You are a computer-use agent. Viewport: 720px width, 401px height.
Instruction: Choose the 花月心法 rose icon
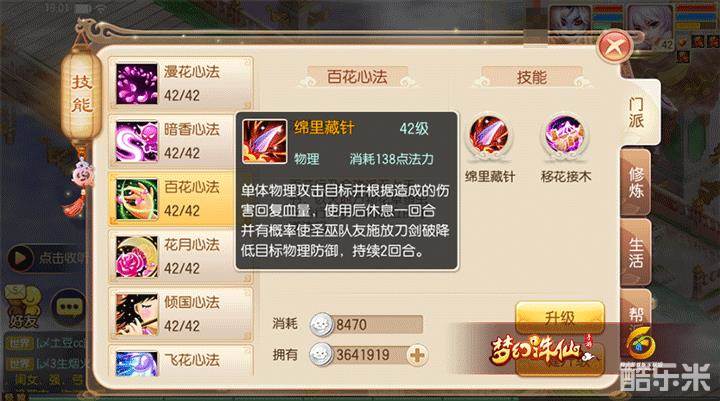tap(136, 257)
